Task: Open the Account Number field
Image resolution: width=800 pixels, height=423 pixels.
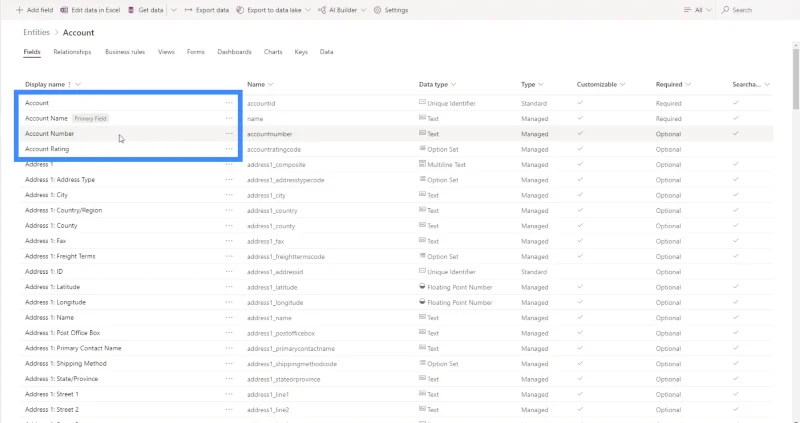Action: [x=49, y=134]
